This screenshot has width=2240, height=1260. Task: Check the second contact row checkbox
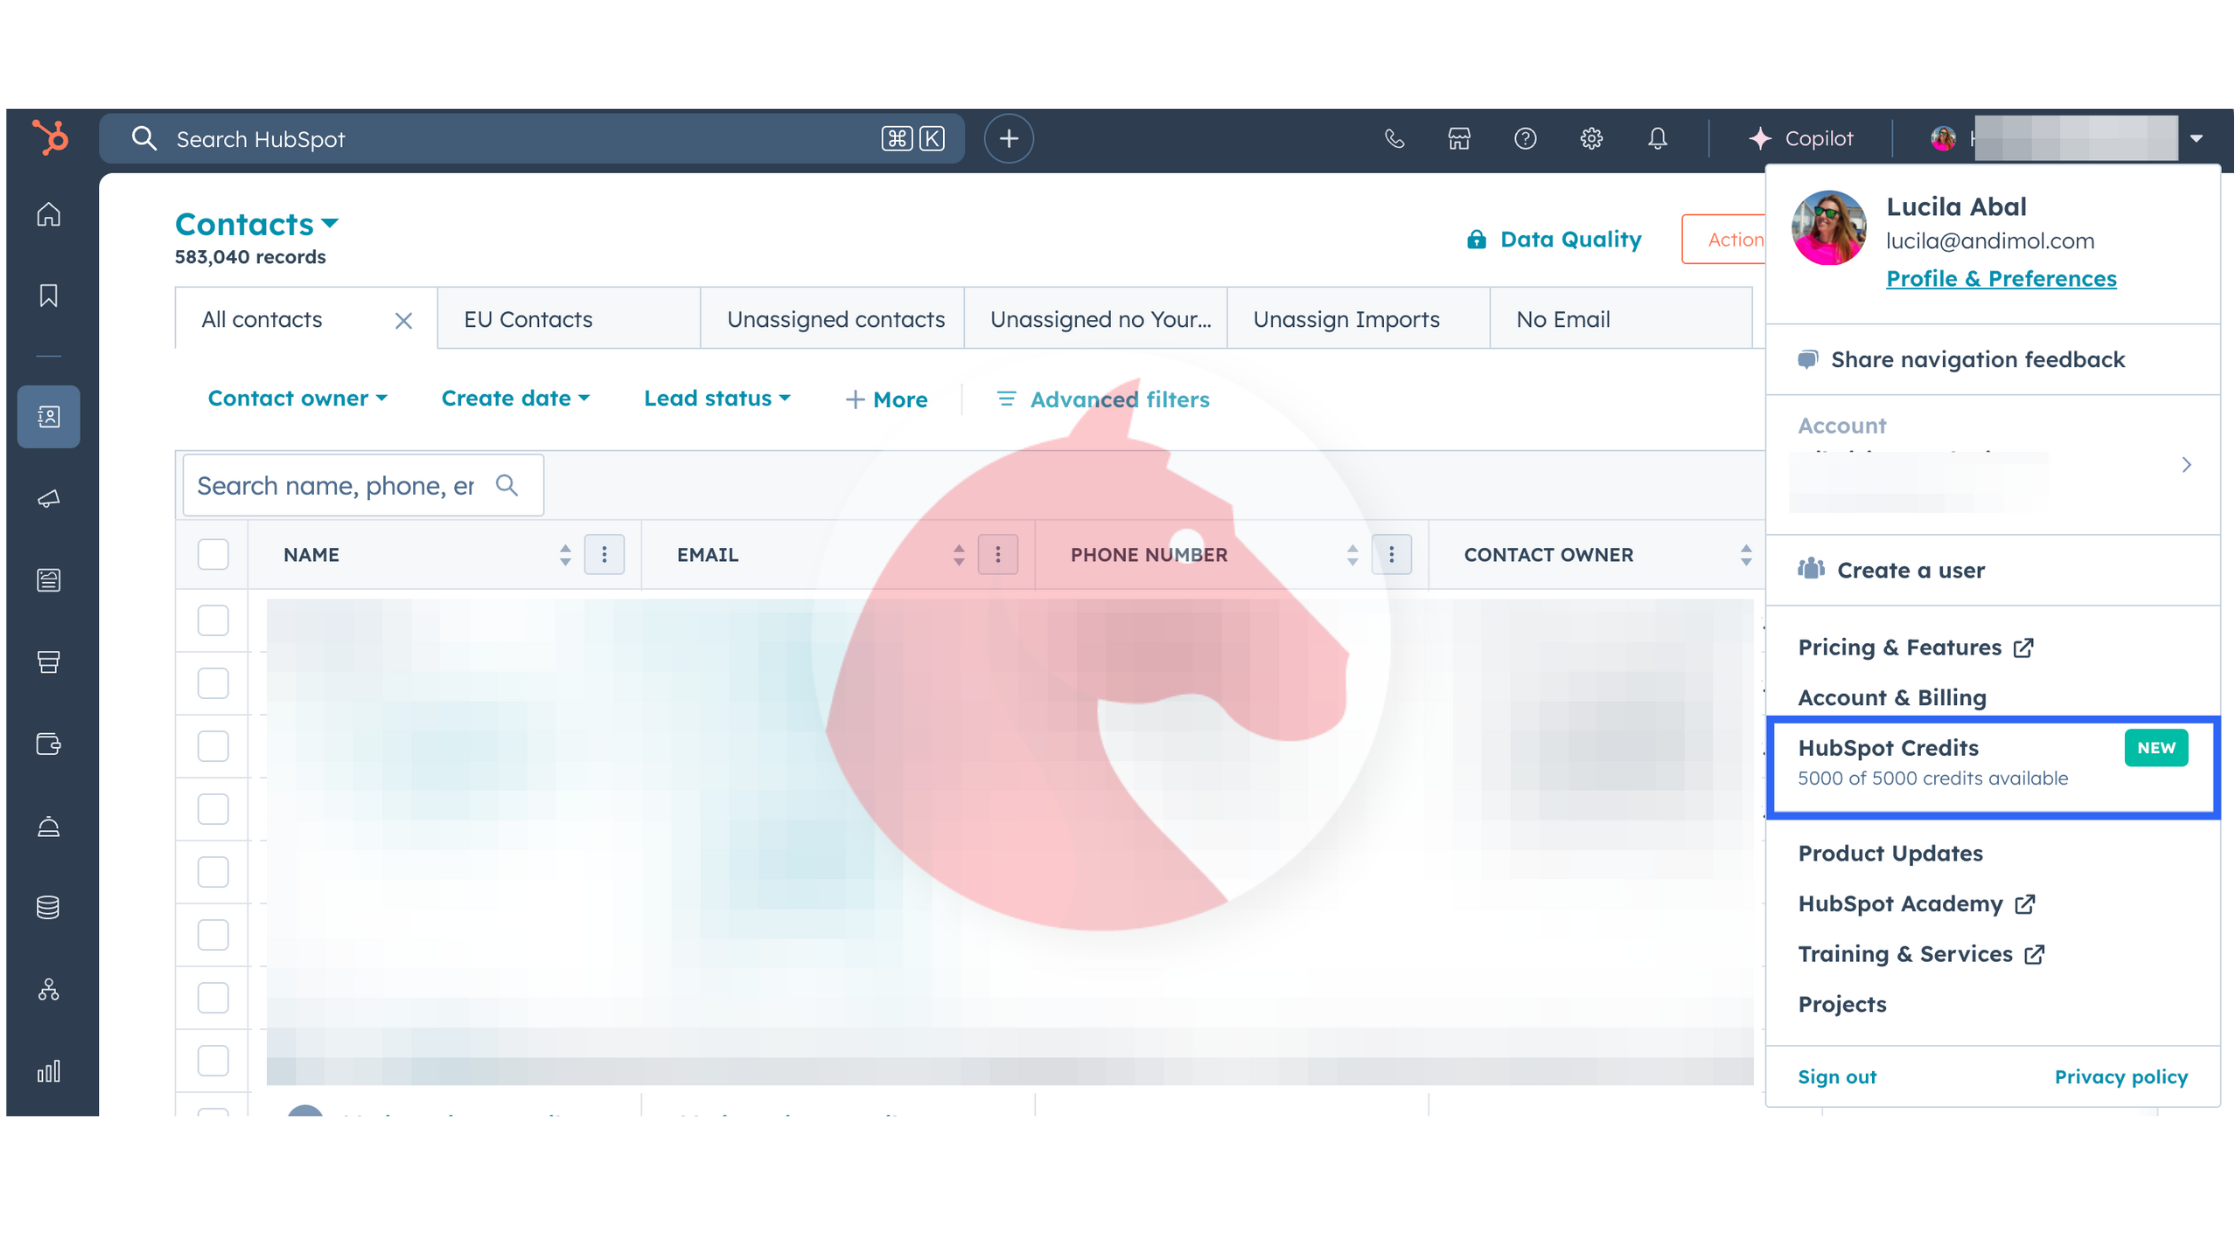tap(213, 683)
